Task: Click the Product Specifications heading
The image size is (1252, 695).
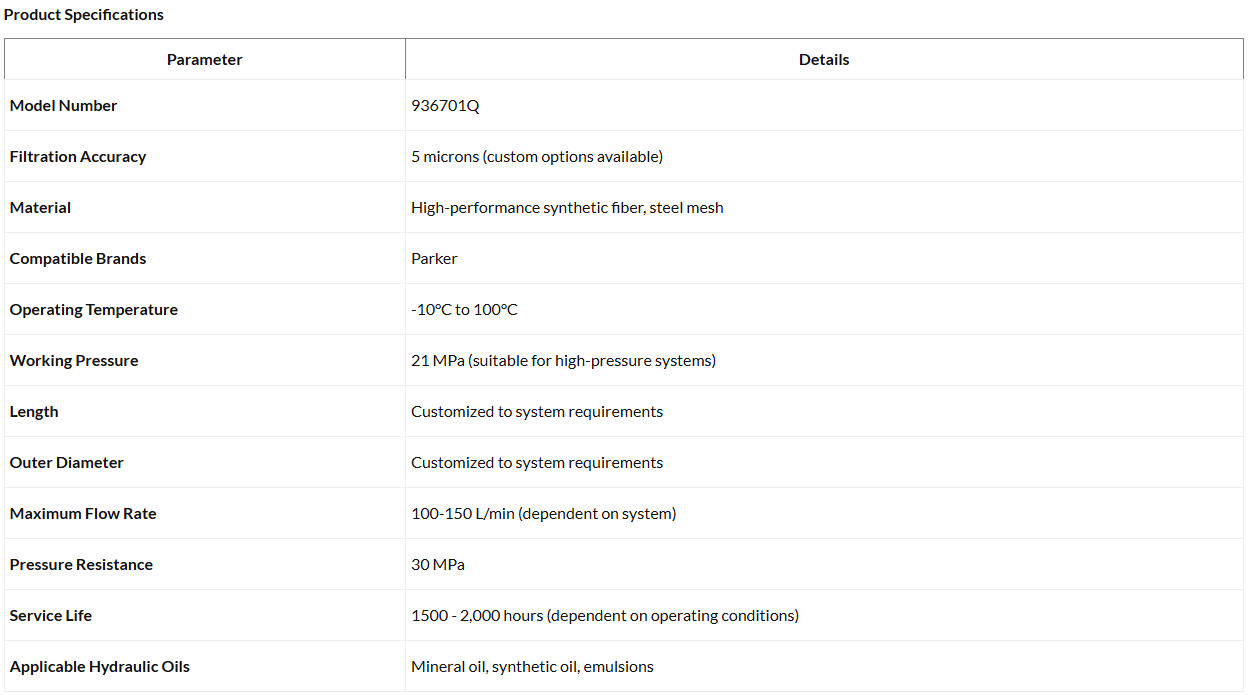Action: click(x=84, y=15)
